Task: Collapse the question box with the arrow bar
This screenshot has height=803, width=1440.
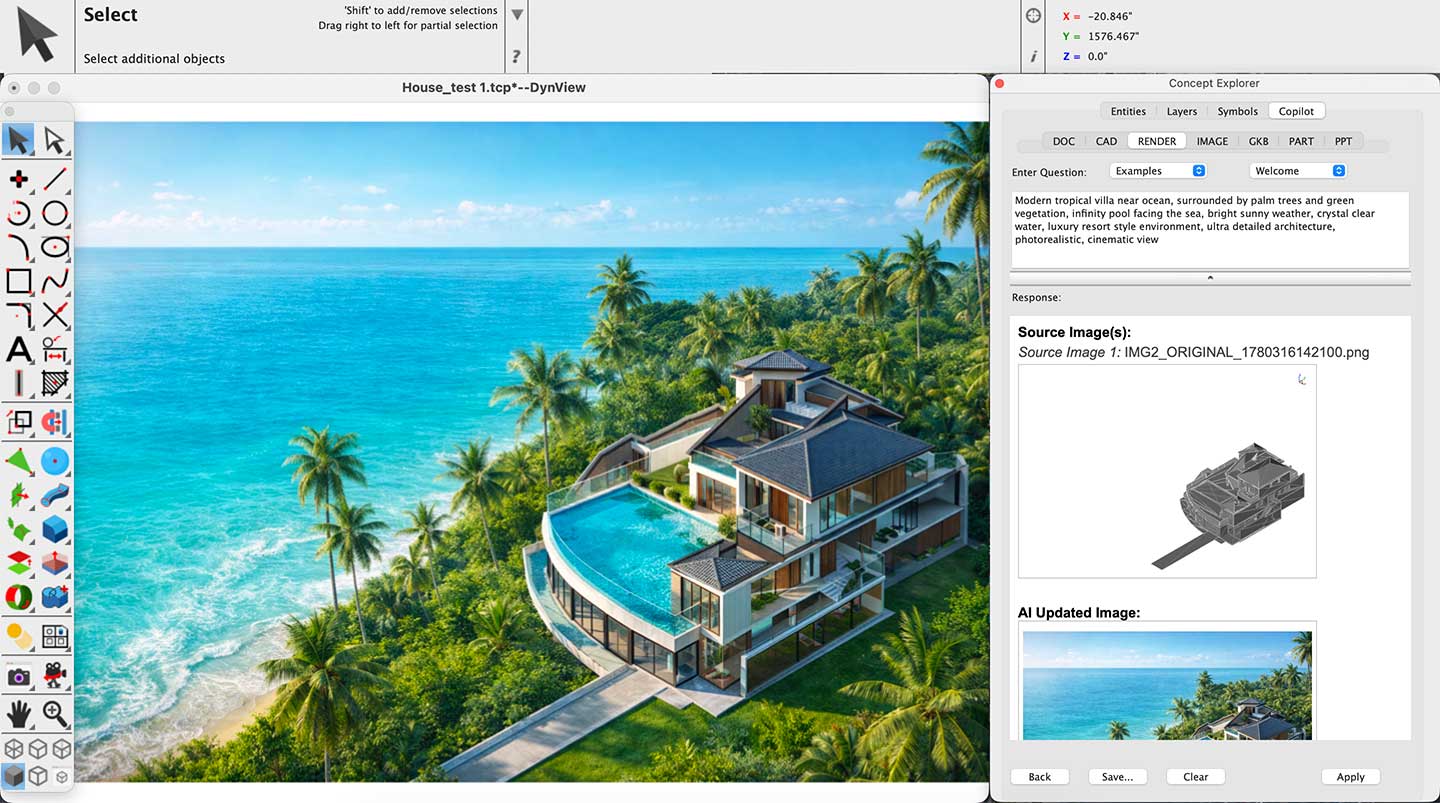Action: coord(1210,277)
